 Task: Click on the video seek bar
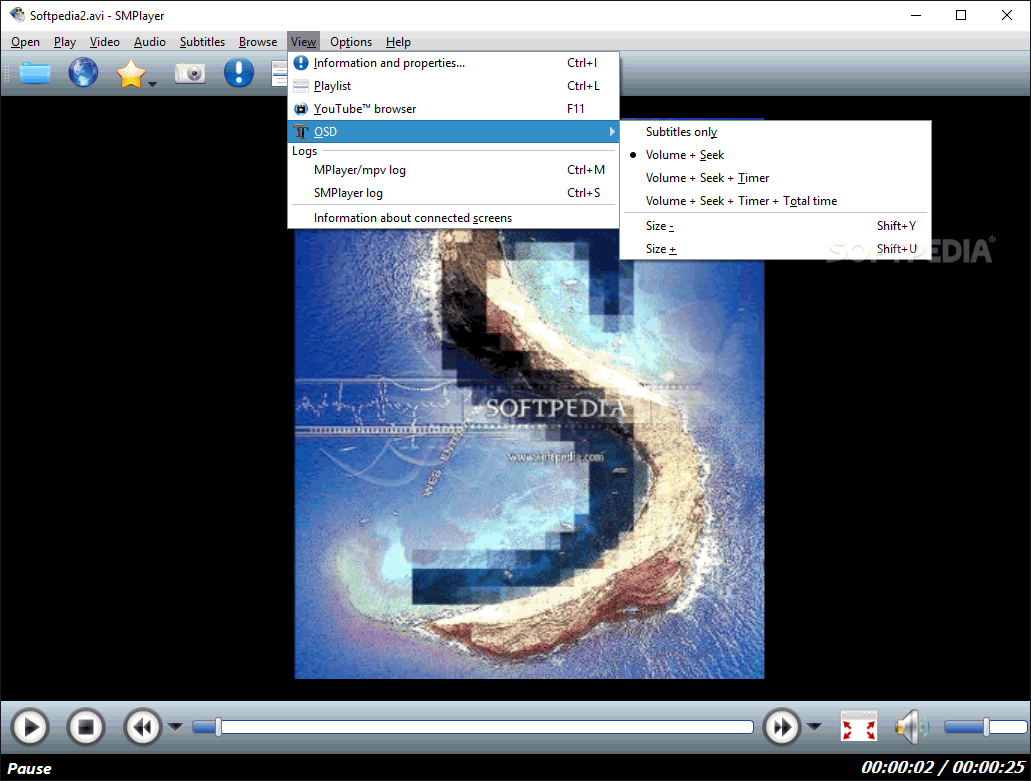click(473, 727)
